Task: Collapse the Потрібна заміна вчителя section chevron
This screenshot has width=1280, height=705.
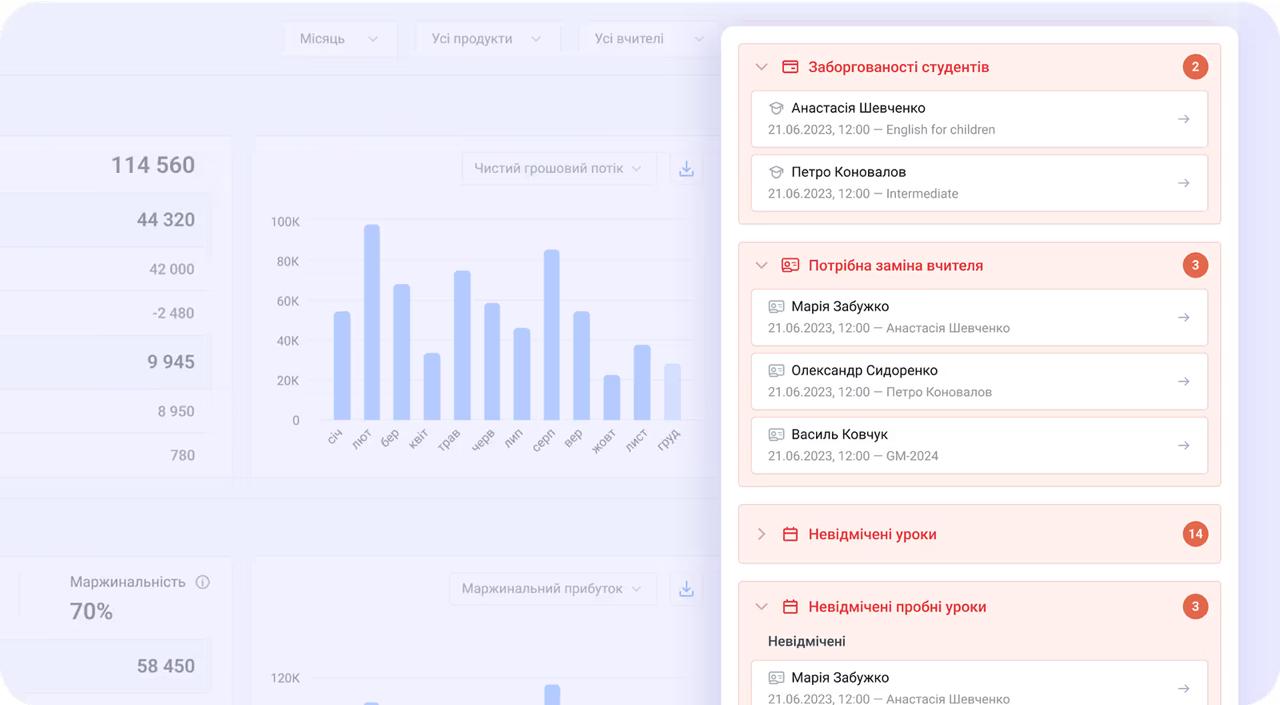Action: [761, 265]
